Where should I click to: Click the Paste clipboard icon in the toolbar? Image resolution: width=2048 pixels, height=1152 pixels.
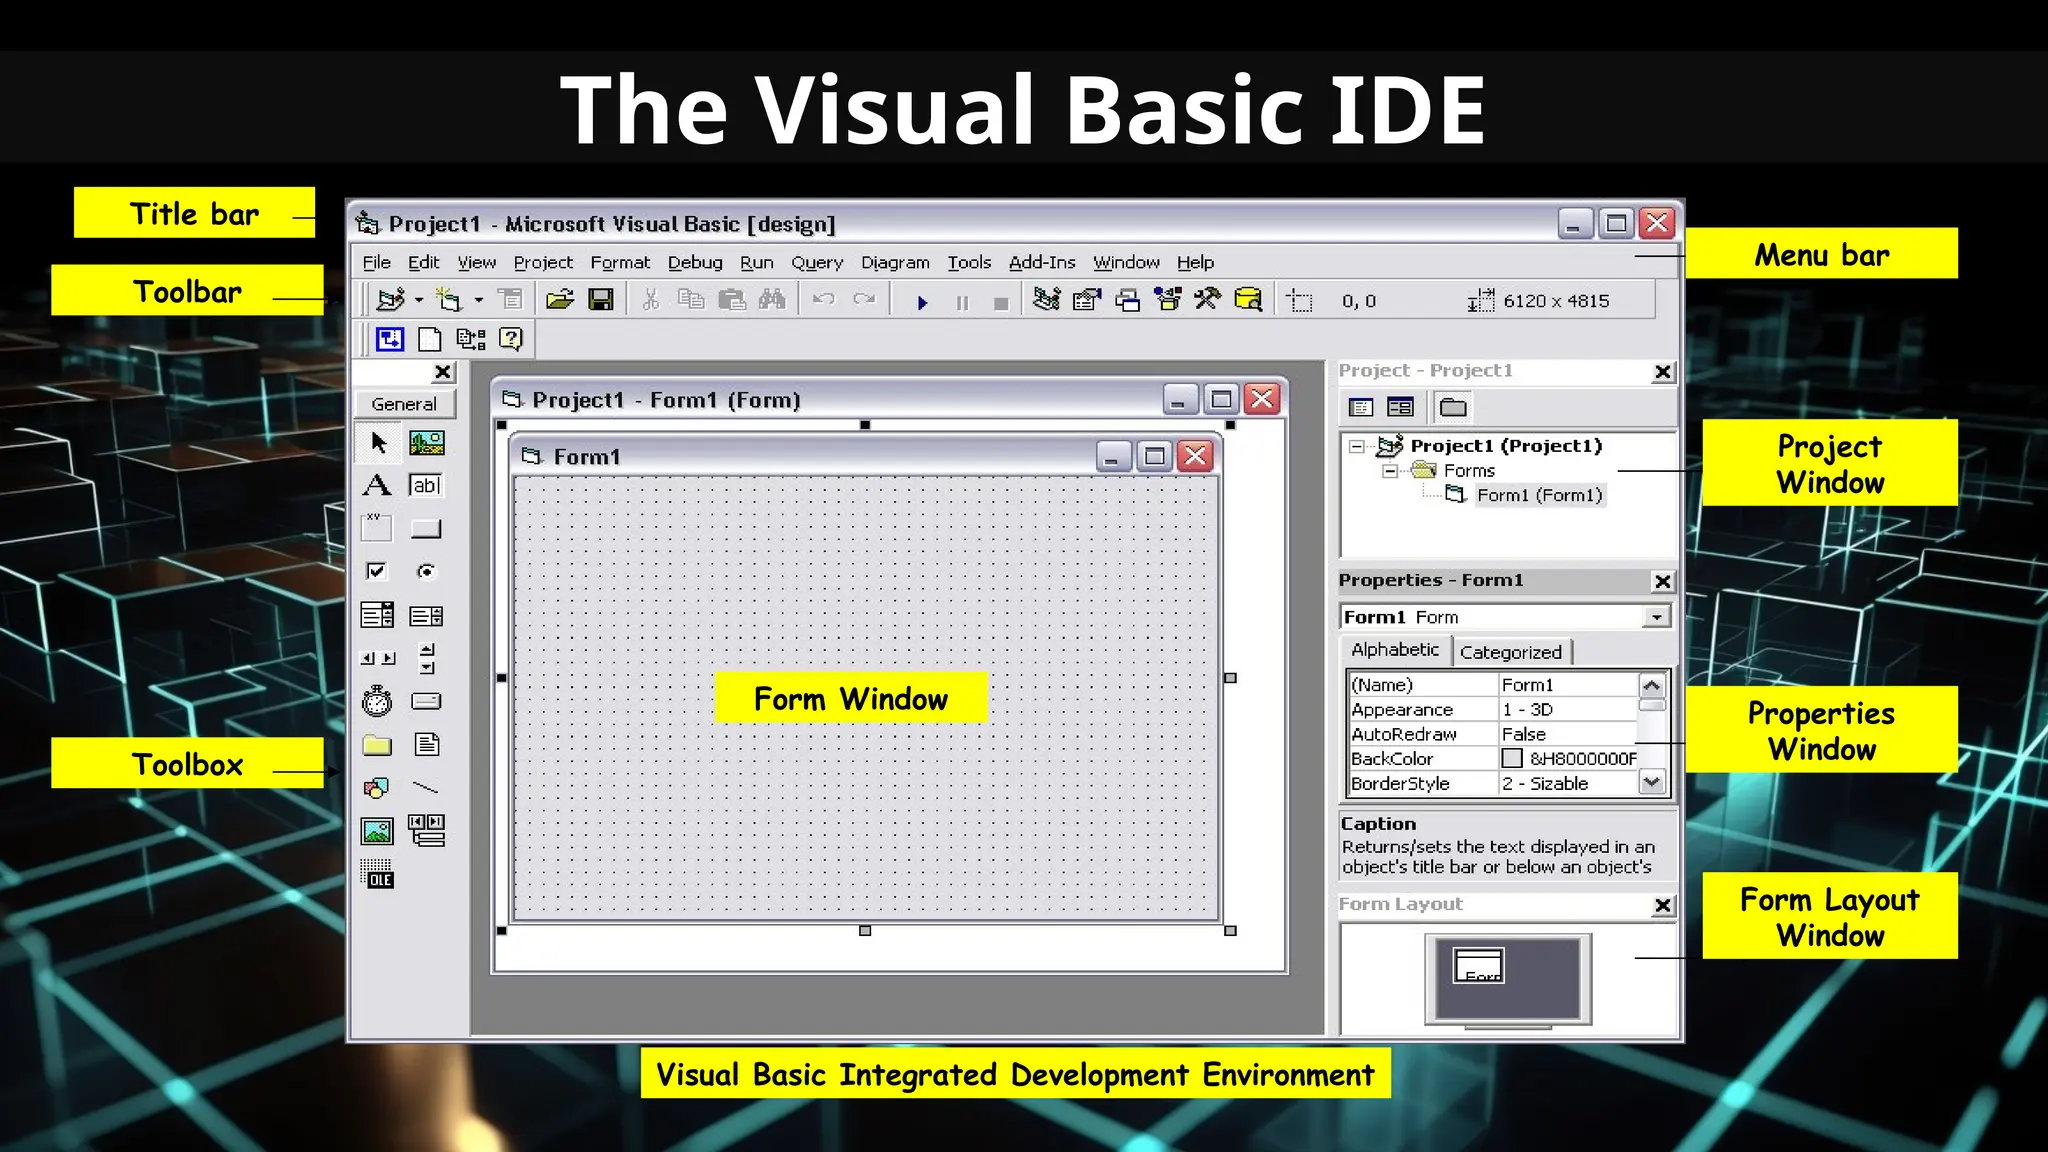732,300
